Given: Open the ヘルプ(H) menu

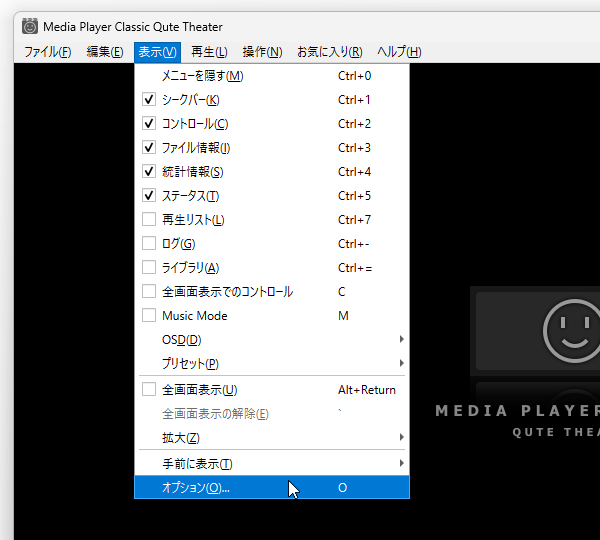Looking at the screenshot, I should coord(399,52).
